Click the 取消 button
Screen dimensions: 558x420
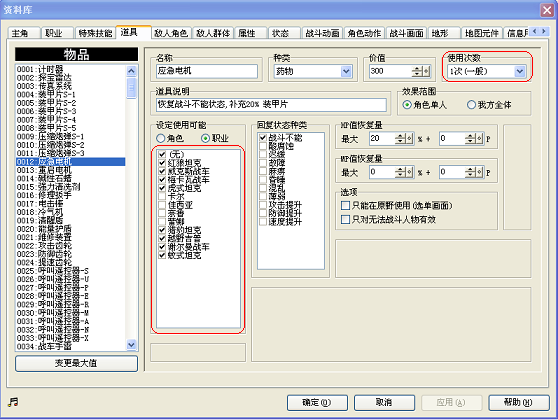384,403
